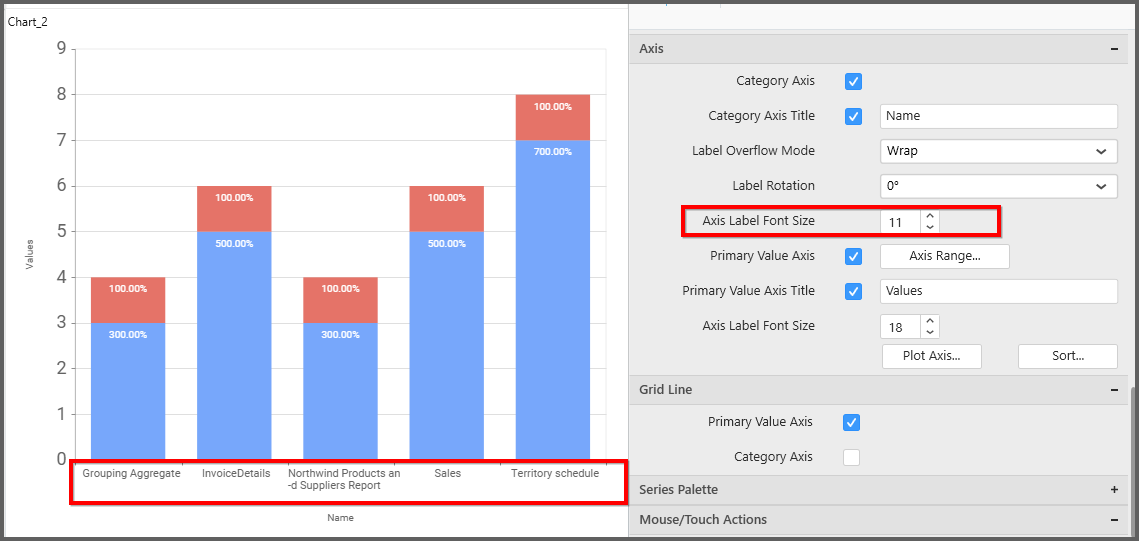
Task: Uncheck the Category Axis checkbox
Action: click(x=853, y=82)
